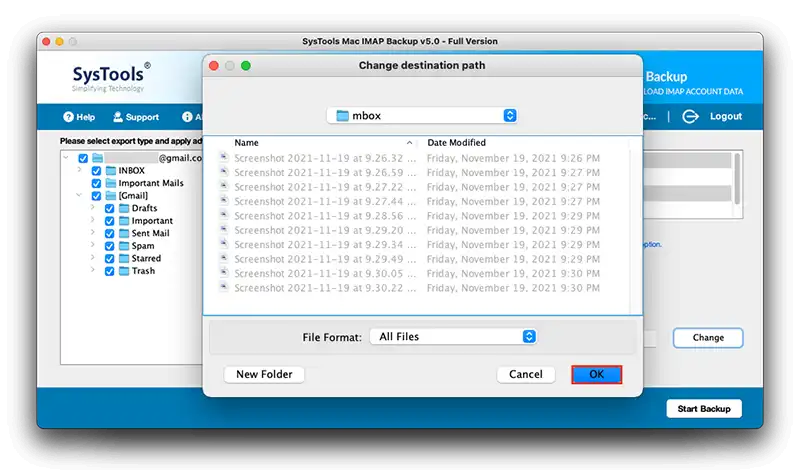Image resolution: width=800 pixels, height=470 pixels.
Task: Click the About info icon in toolbar
Action: [x=187, y=117]
